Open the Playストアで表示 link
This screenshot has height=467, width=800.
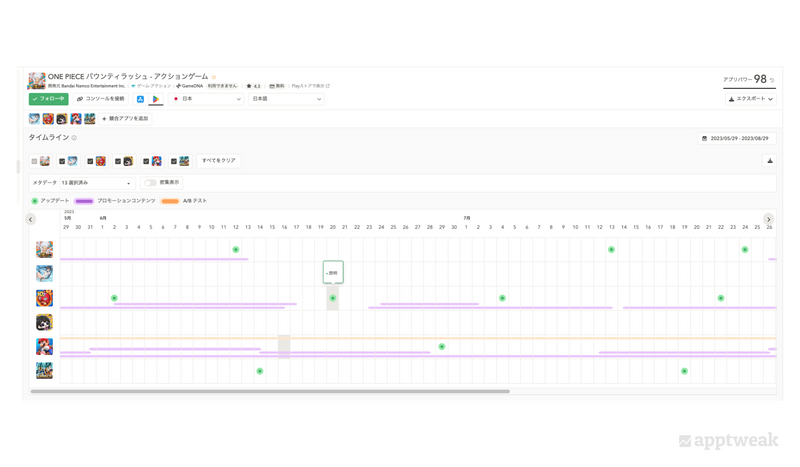[311, 86]
